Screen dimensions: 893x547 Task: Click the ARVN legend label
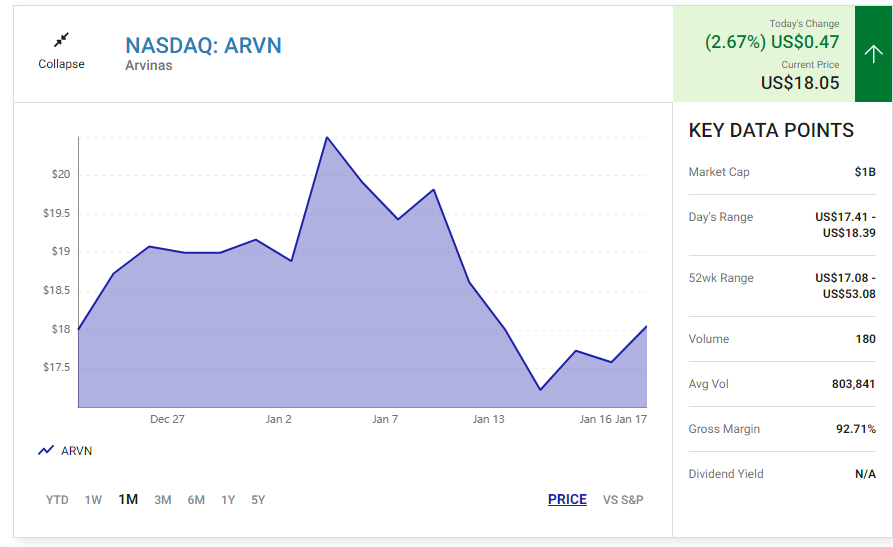point(76,451)
